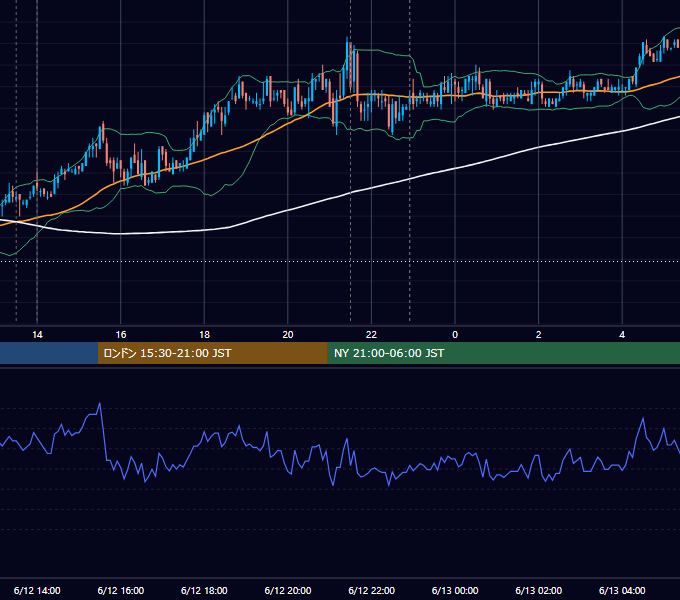Image resolution: width=680 pixels, height=600 pixels.
Task: Click hour label 2 on price chart axis
Action: pyautogui.click(x=539, y=335)
